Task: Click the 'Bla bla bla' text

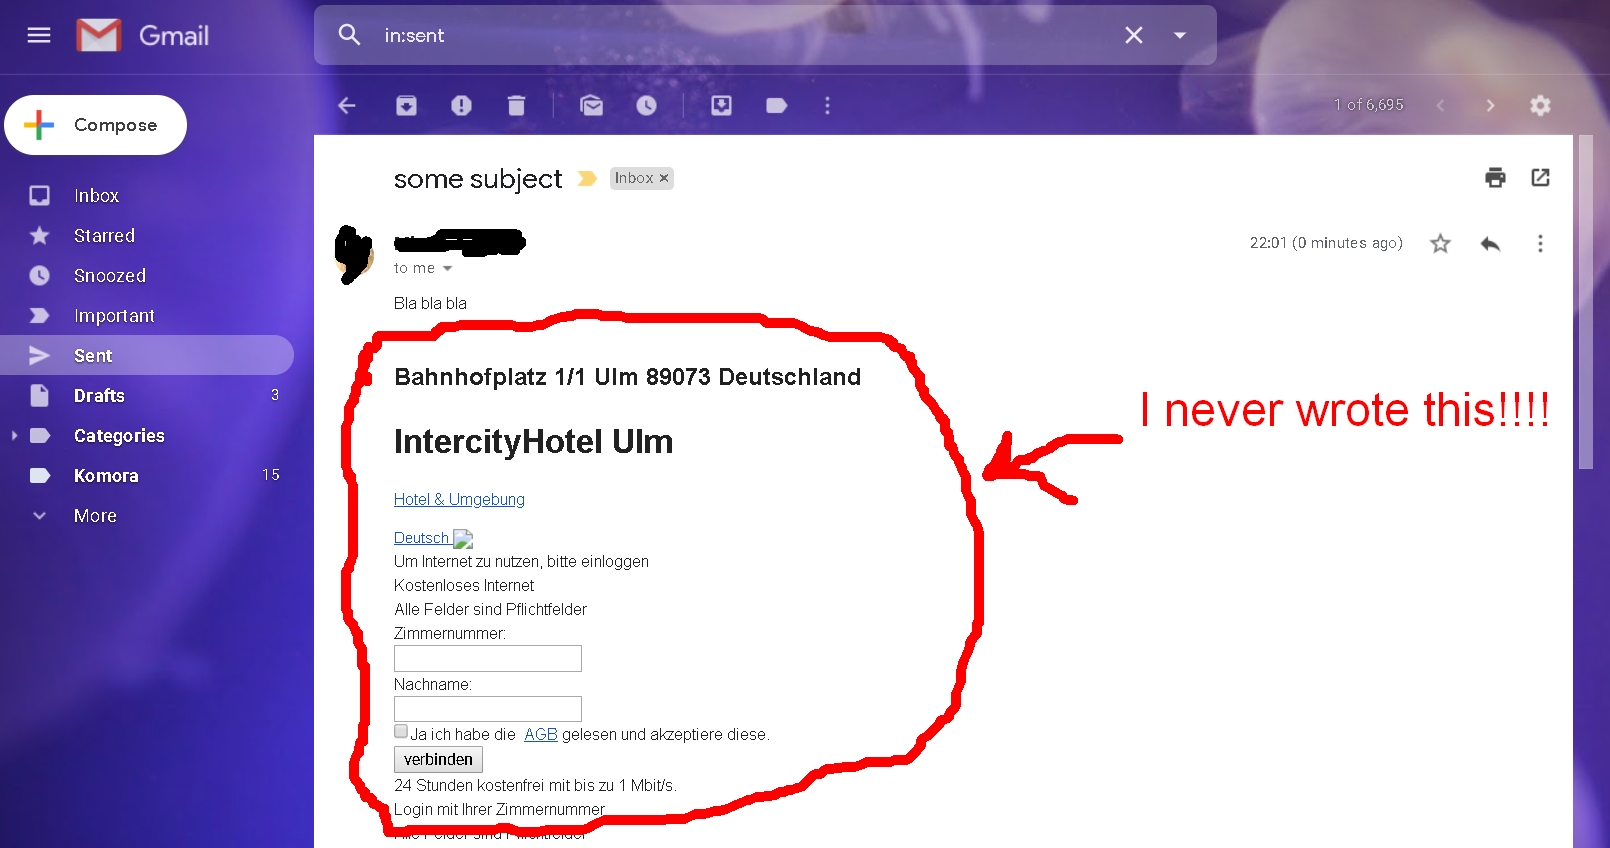Action: [x=430, y=303]
